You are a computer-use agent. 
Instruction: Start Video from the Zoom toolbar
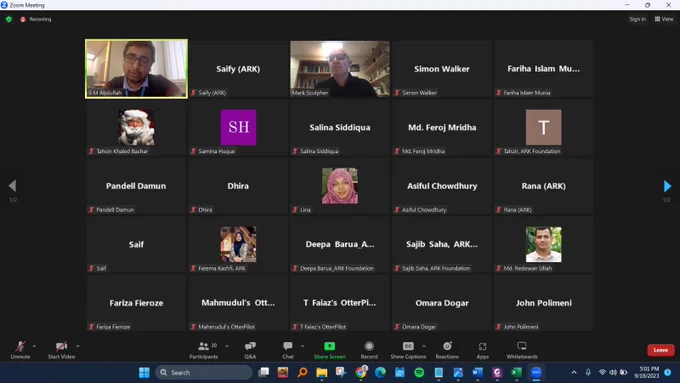tap(61, 350)
